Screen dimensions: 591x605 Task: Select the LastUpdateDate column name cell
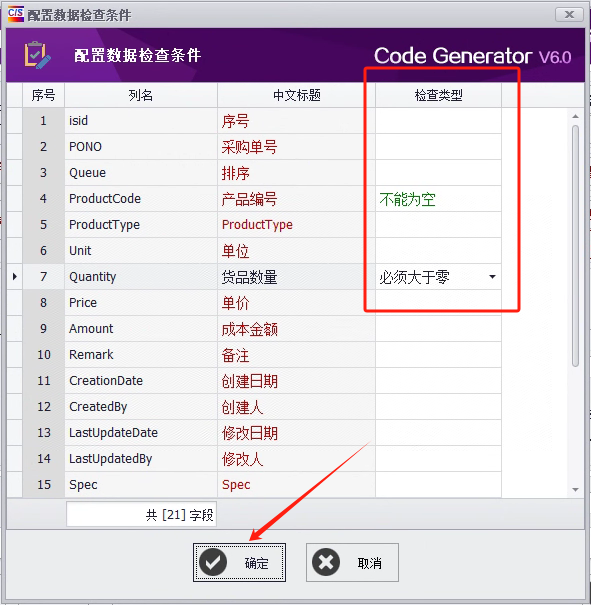coord(141,433)
